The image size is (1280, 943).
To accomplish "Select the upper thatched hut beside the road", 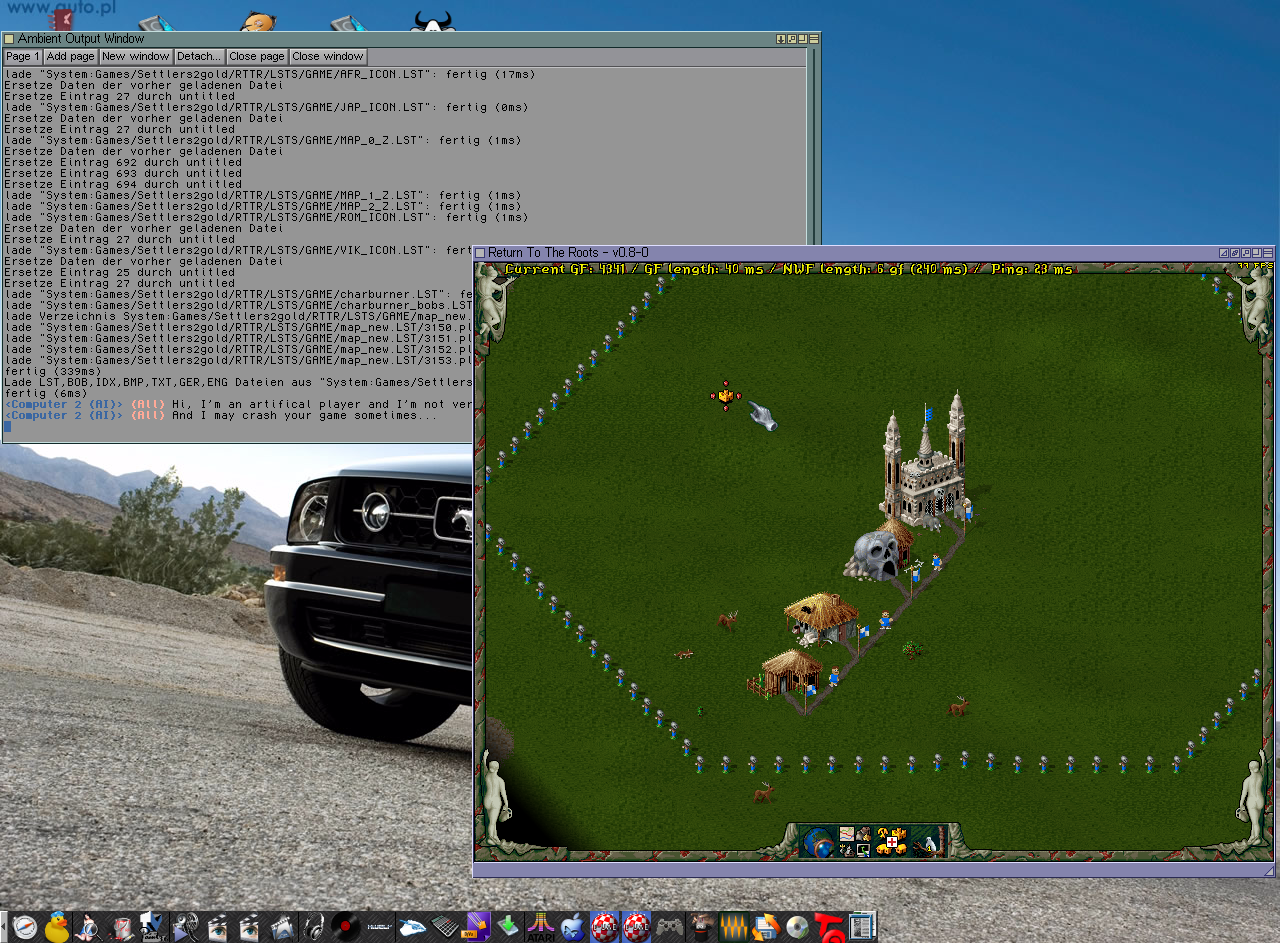I will [x=820, y=618].
